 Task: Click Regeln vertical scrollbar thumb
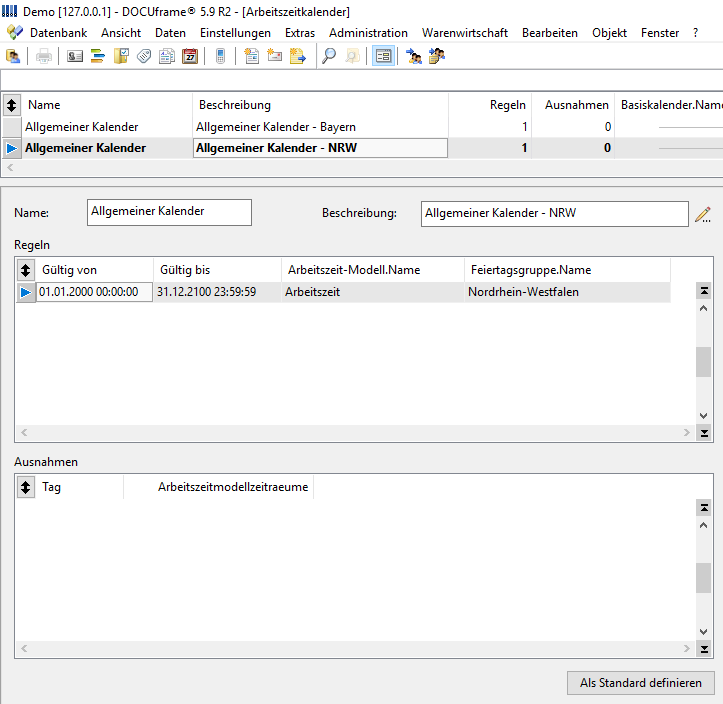point(704,362)
